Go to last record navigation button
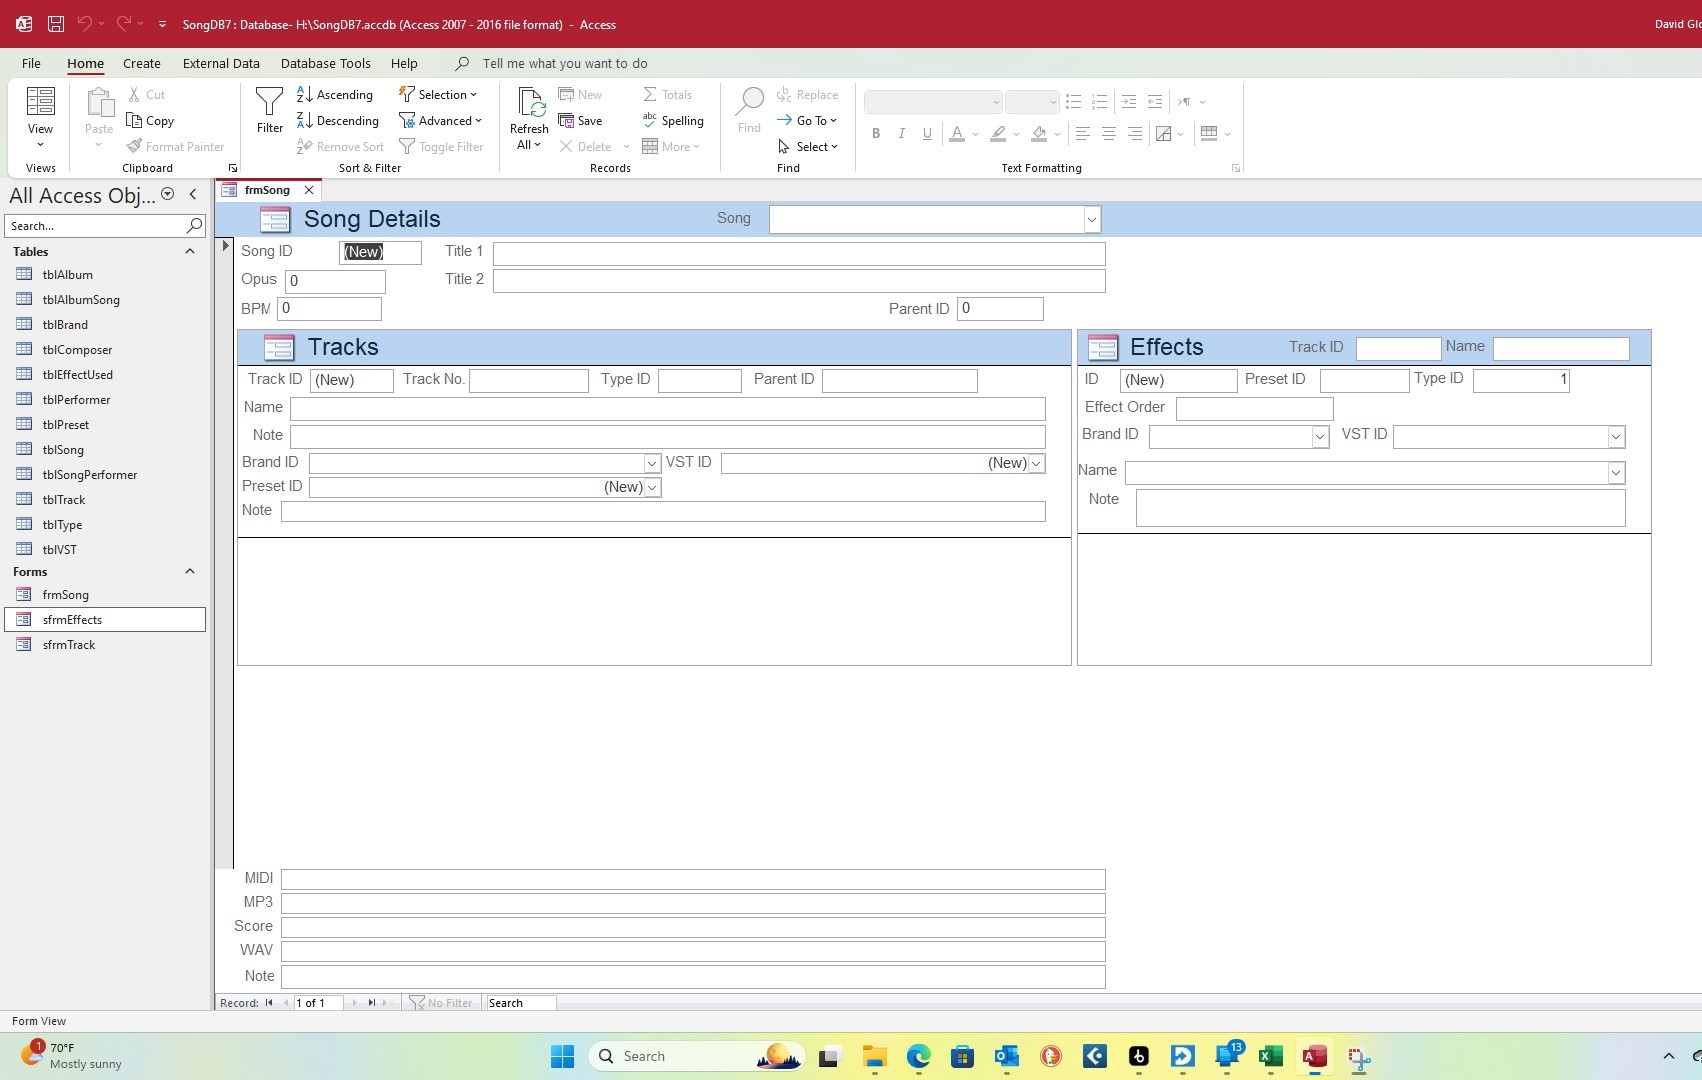 click(x=371, y=1003)
